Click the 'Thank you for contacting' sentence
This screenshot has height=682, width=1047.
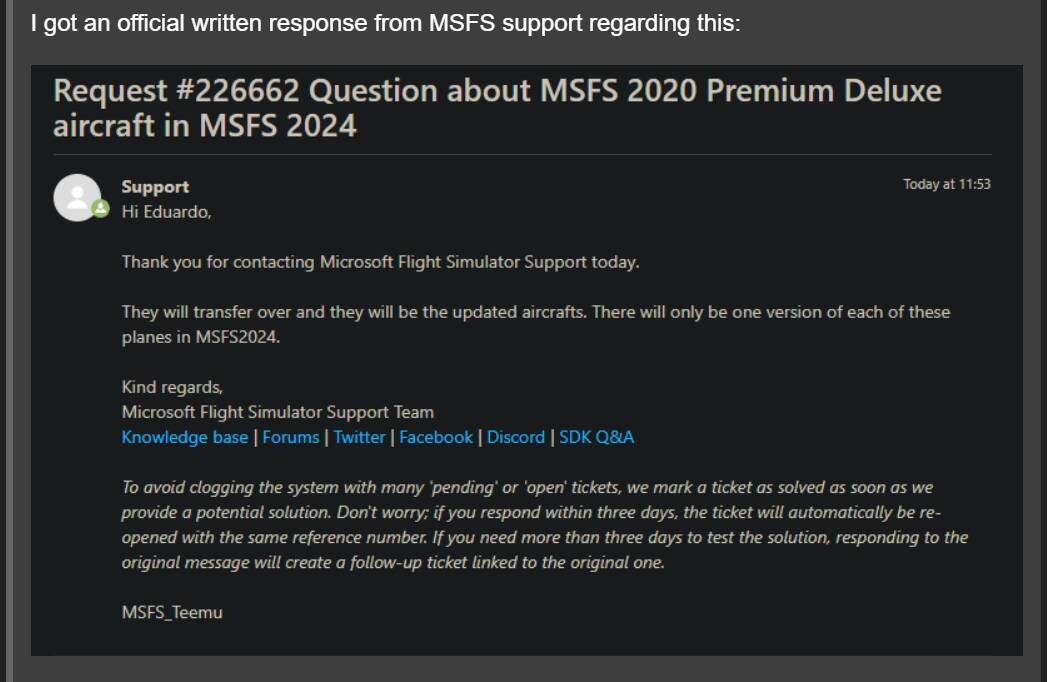(x=381, y=262)
